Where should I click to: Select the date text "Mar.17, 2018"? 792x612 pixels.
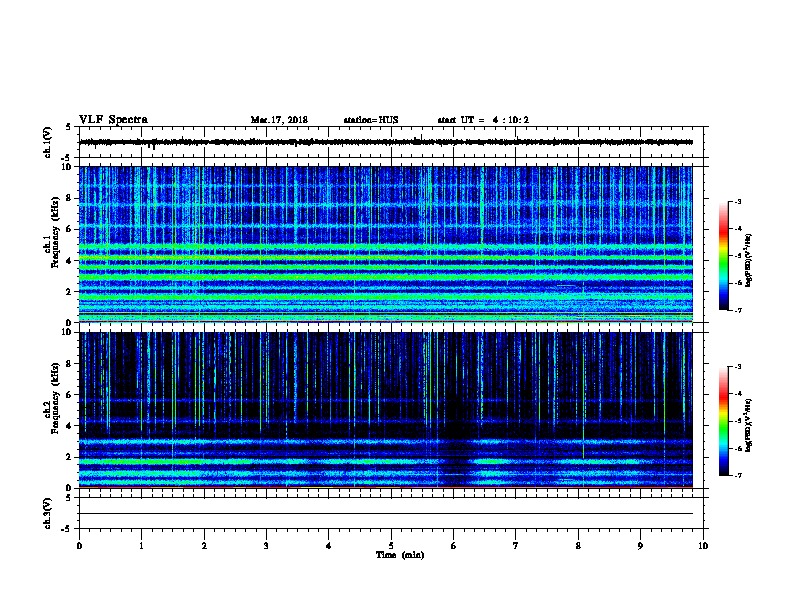click(x=279, y=120)
